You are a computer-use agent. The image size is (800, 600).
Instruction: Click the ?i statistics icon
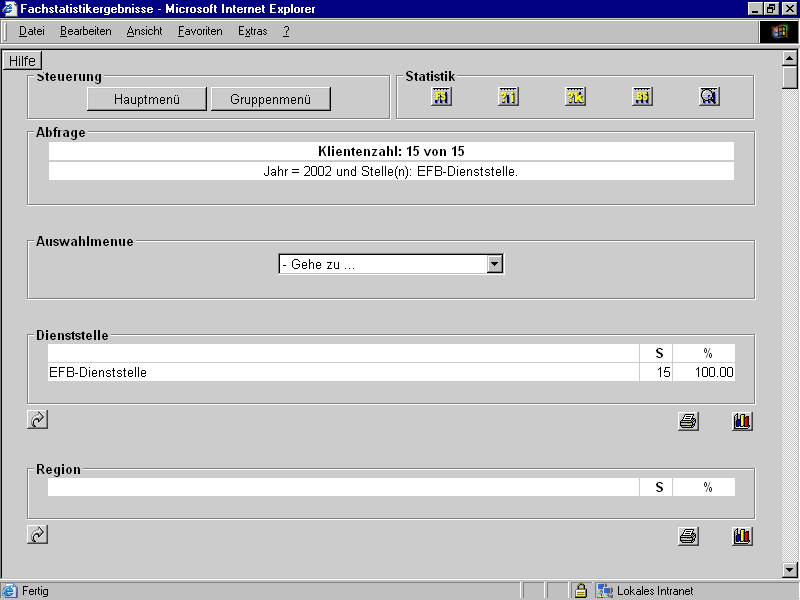(509, 97)
